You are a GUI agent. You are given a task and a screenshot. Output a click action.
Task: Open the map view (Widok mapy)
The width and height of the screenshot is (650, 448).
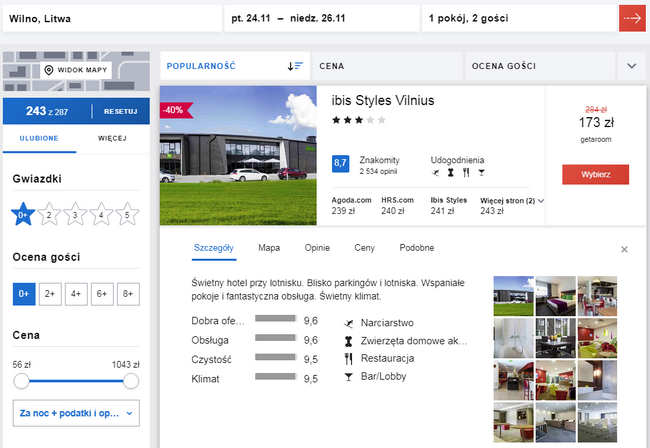click(76, 70)
